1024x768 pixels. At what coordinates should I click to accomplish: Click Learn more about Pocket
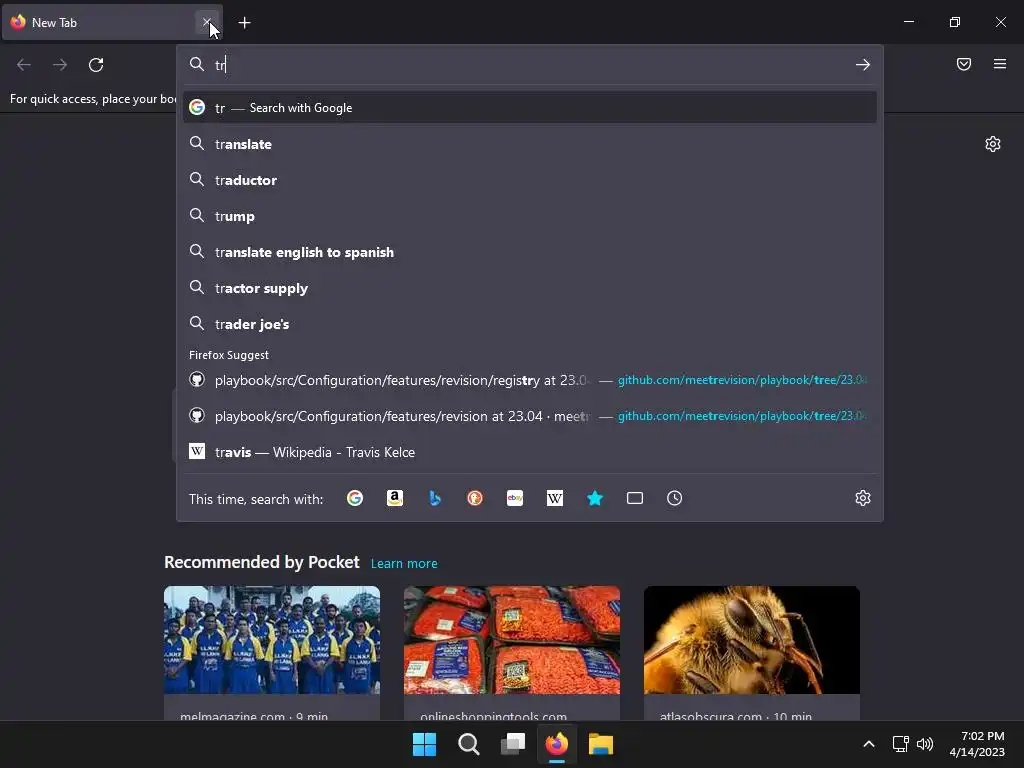404,564
